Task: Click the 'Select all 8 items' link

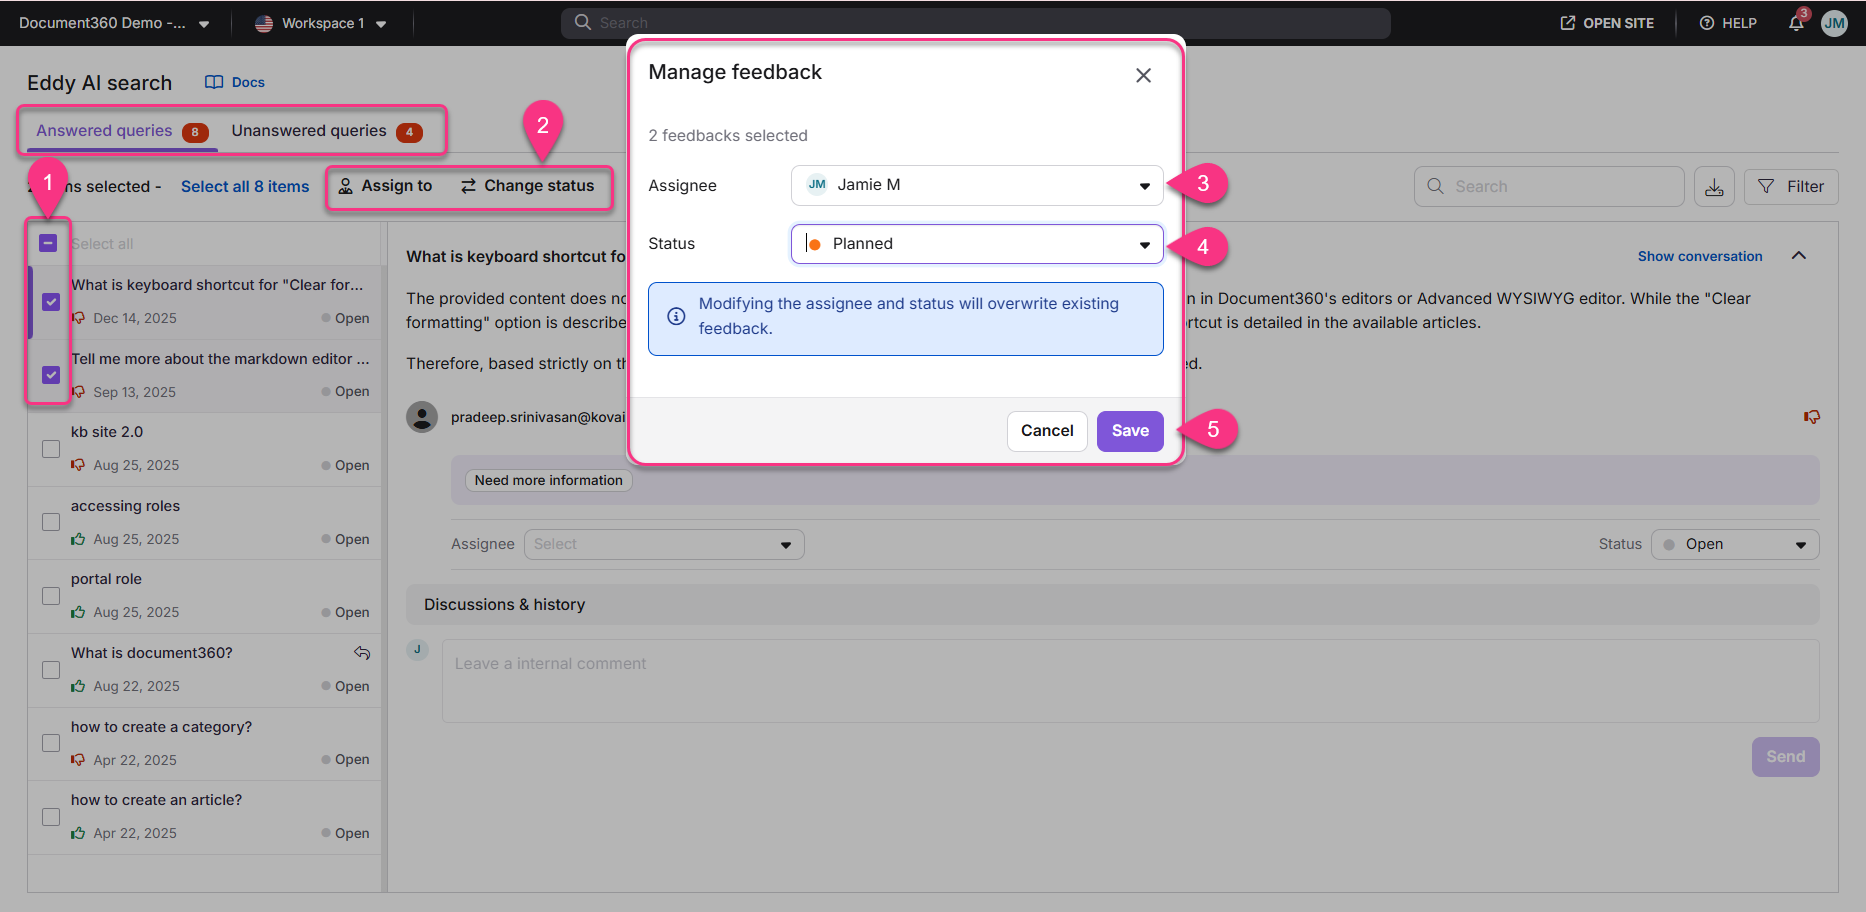Action: [244, 186]
